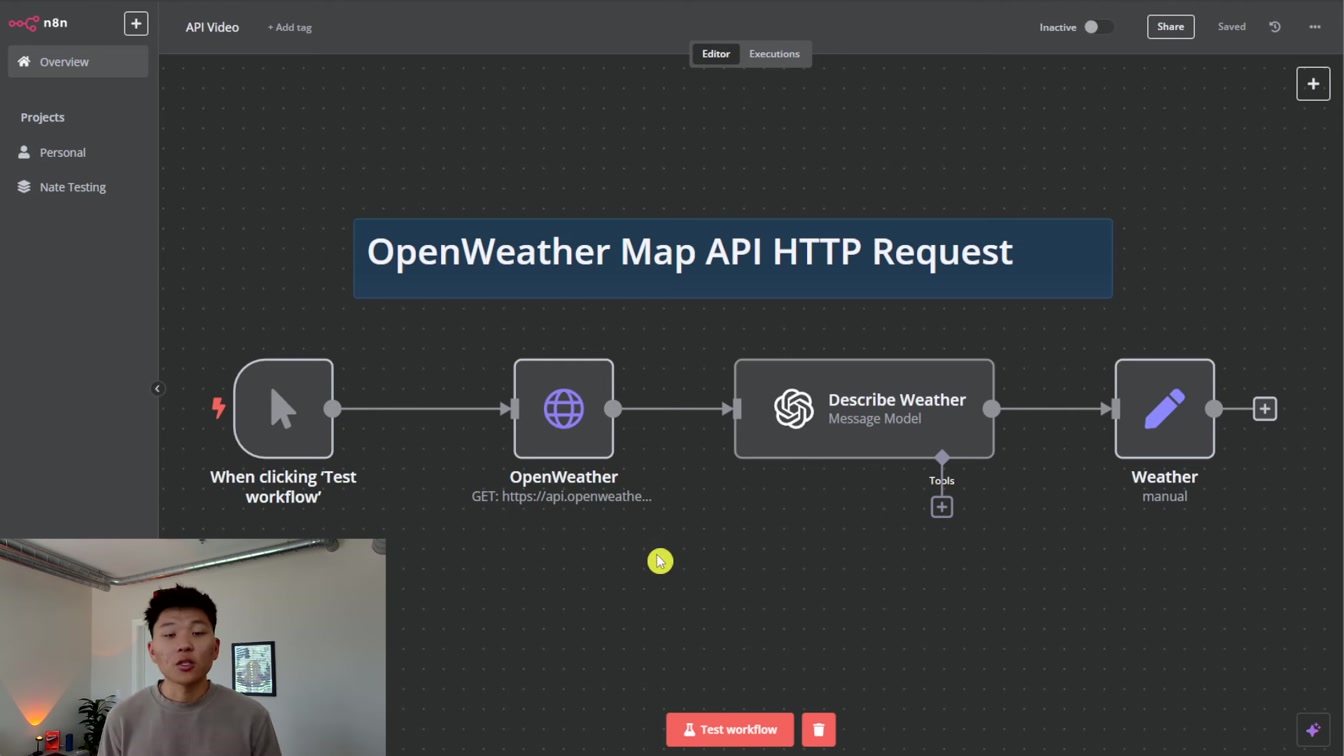The image size is (1344, 756).
Task: Click the Describe Weather output connector
Action: click(991, 408)
